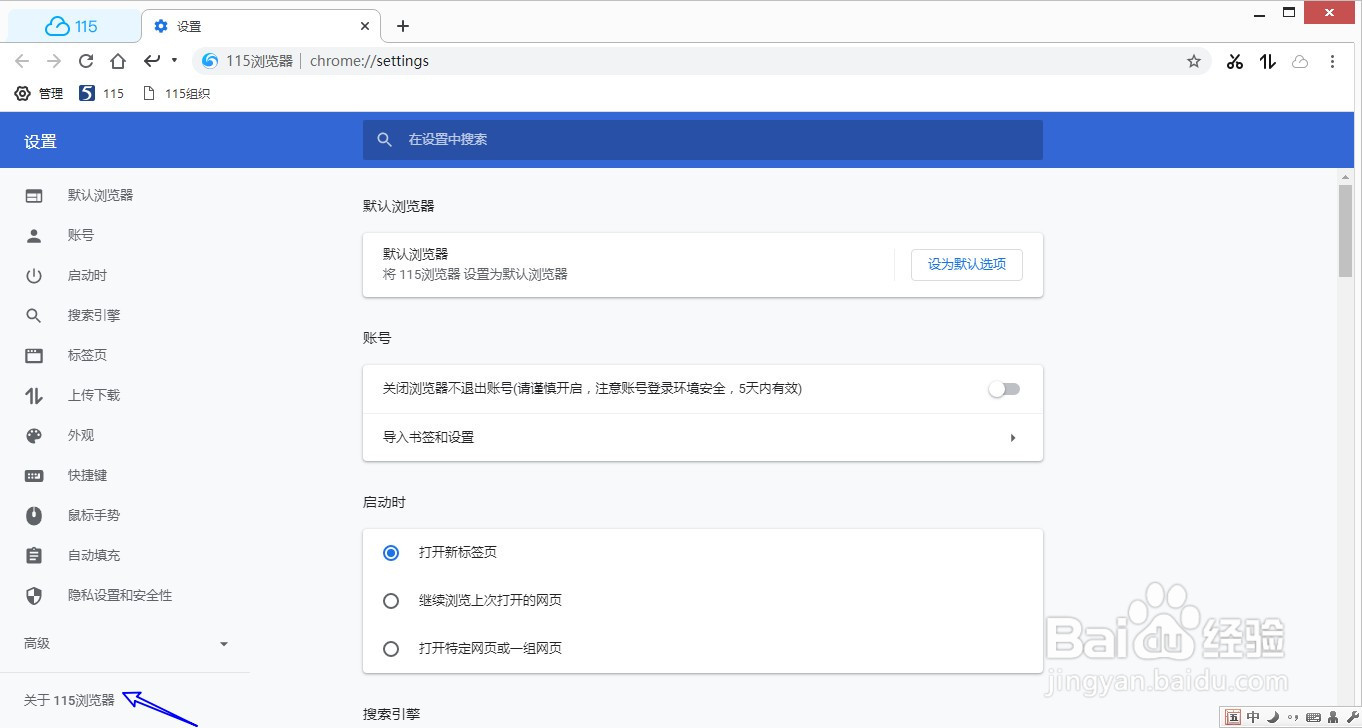Click the 隐私设置和安全性 shield icon
Viewport: 1362px width, 728px height.
[34, 595]
